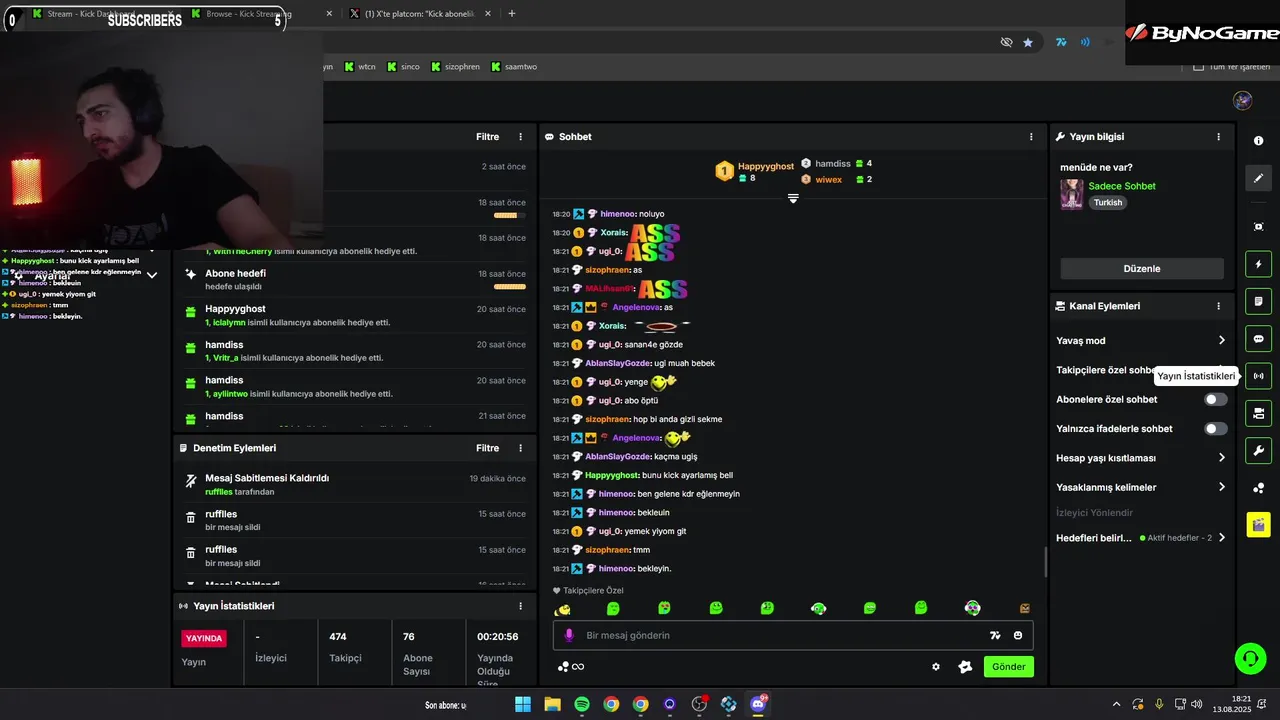Screen dimensions: 1280x720
Task: Open the info icon in right sidebar
Action: [x=1259, y=141]
